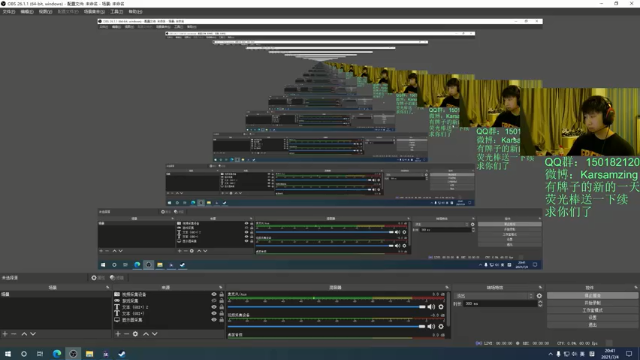
Task: Mute the 麦克风/Aux speaker icon
Action: click(431, 307)
